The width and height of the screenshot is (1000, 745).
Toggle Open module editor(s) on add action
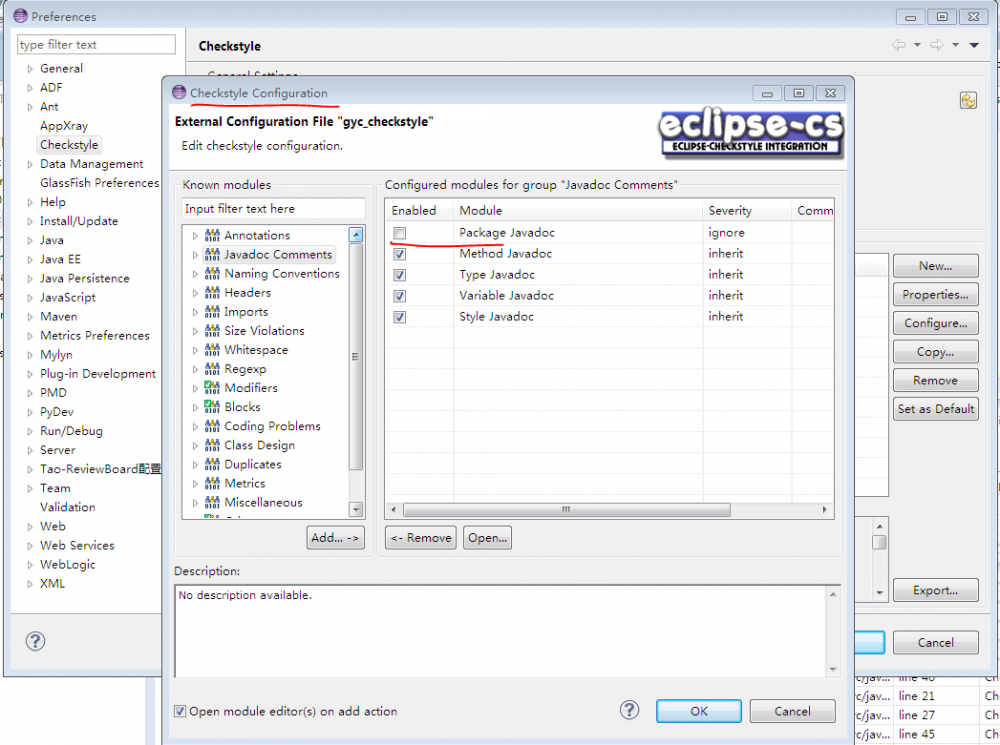(180, 711)
